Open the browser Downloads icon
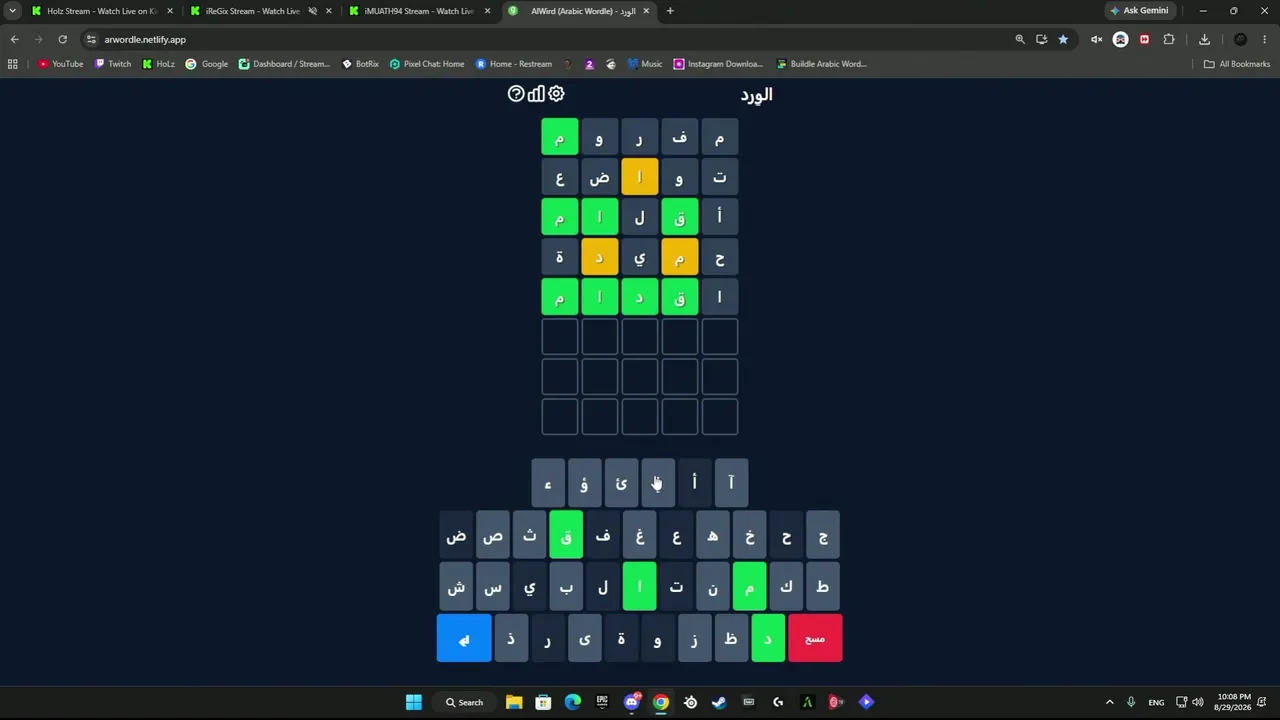Viewport: 1280px width, 720px height. point(1204,39)
